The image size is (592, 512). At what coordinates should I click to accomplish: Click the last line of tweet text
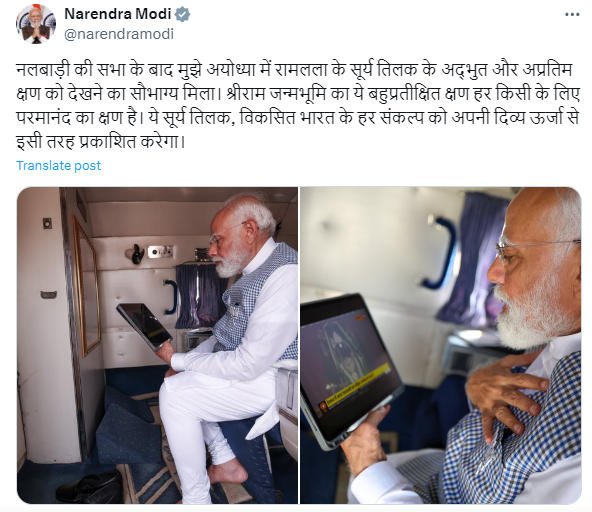tap(101, 142)
